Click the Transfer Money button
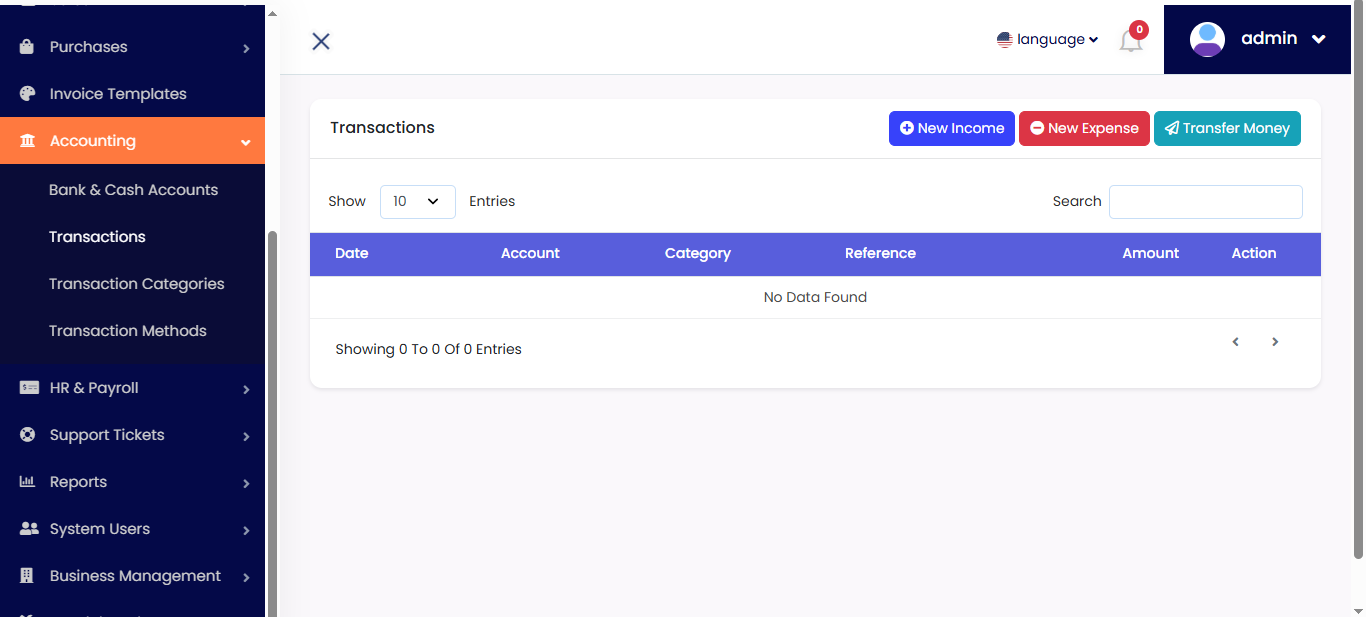 click(x=1227, y=128)
